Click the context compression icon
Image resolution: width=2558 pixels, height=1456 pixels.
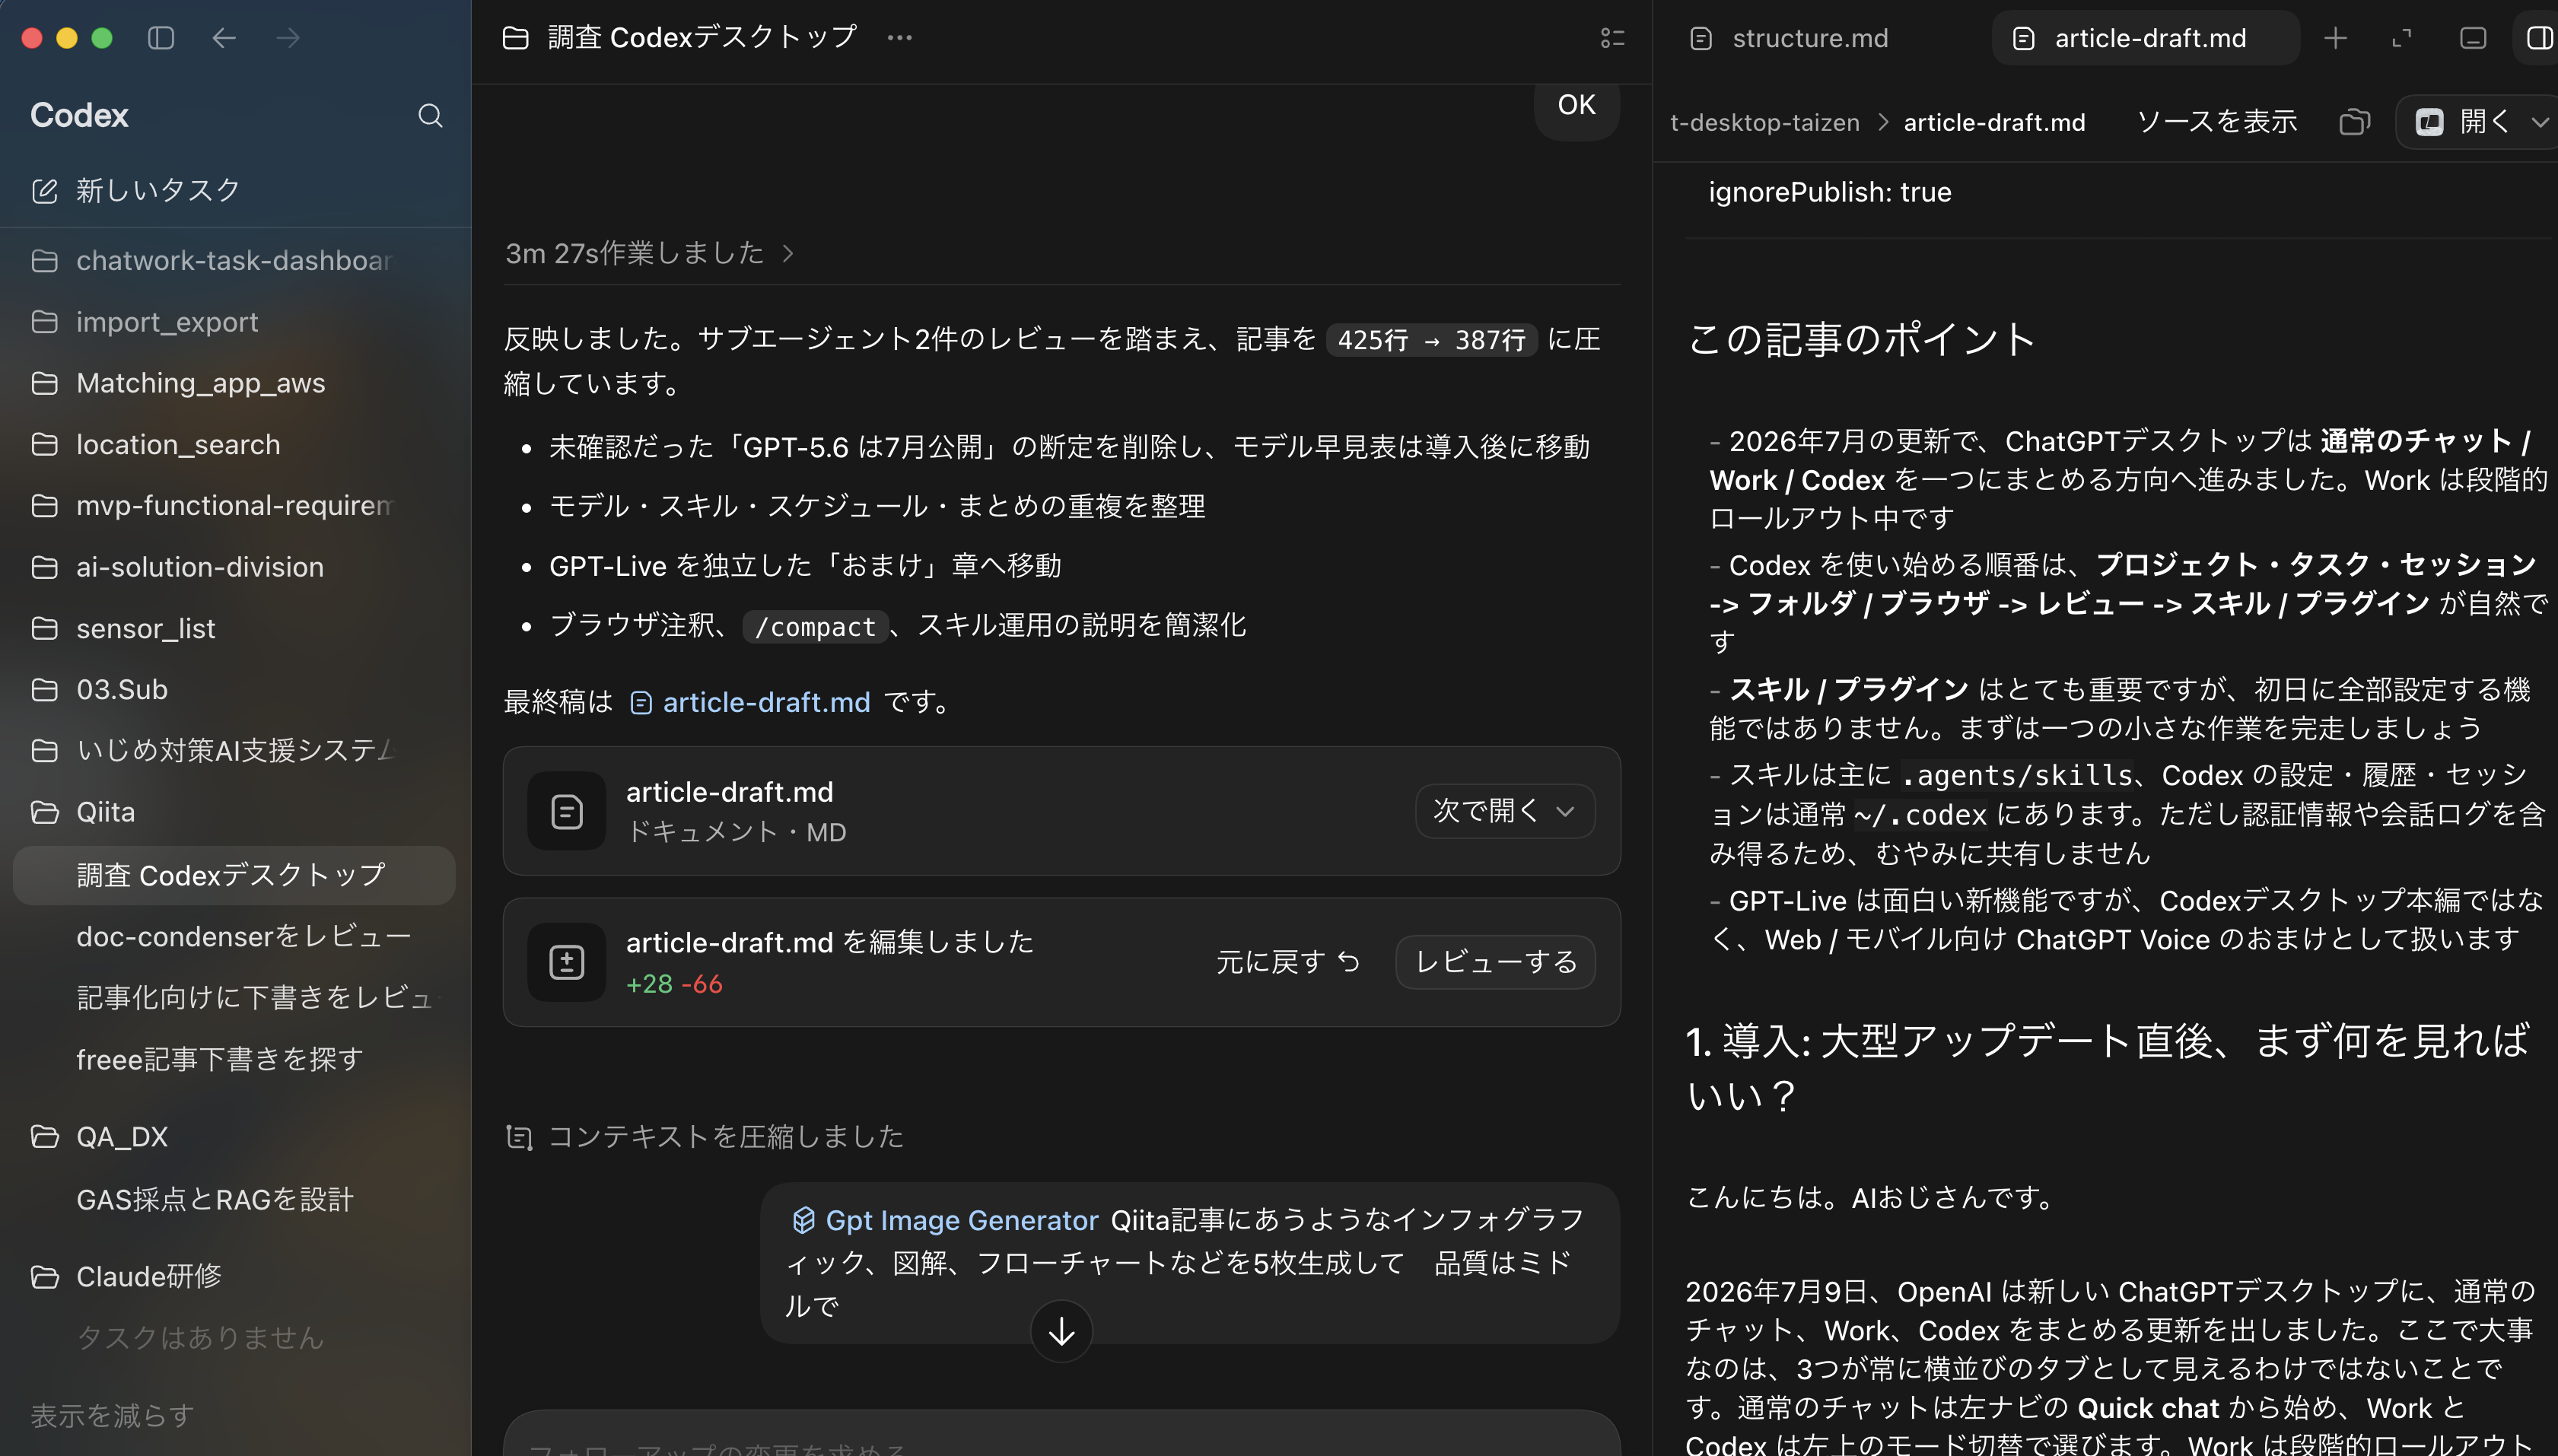click(518, 1137)
